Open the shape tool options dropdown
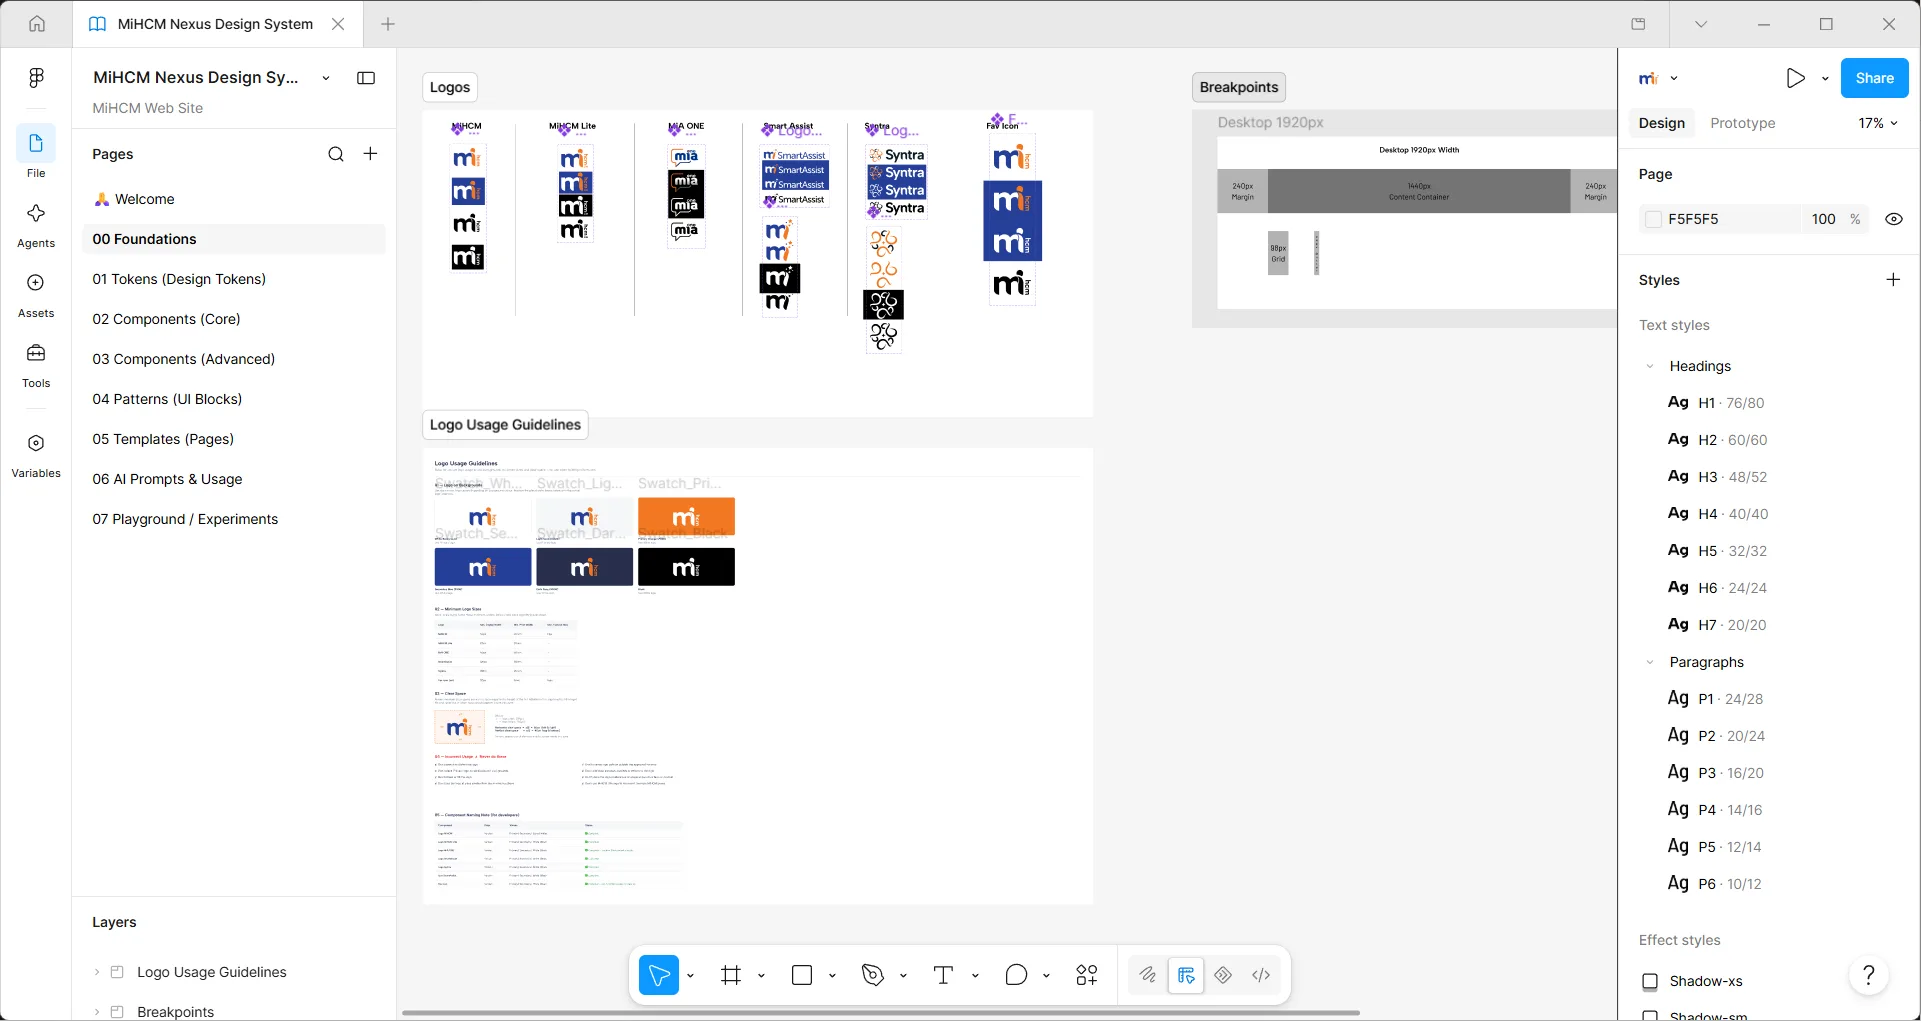 click(832, 976)
